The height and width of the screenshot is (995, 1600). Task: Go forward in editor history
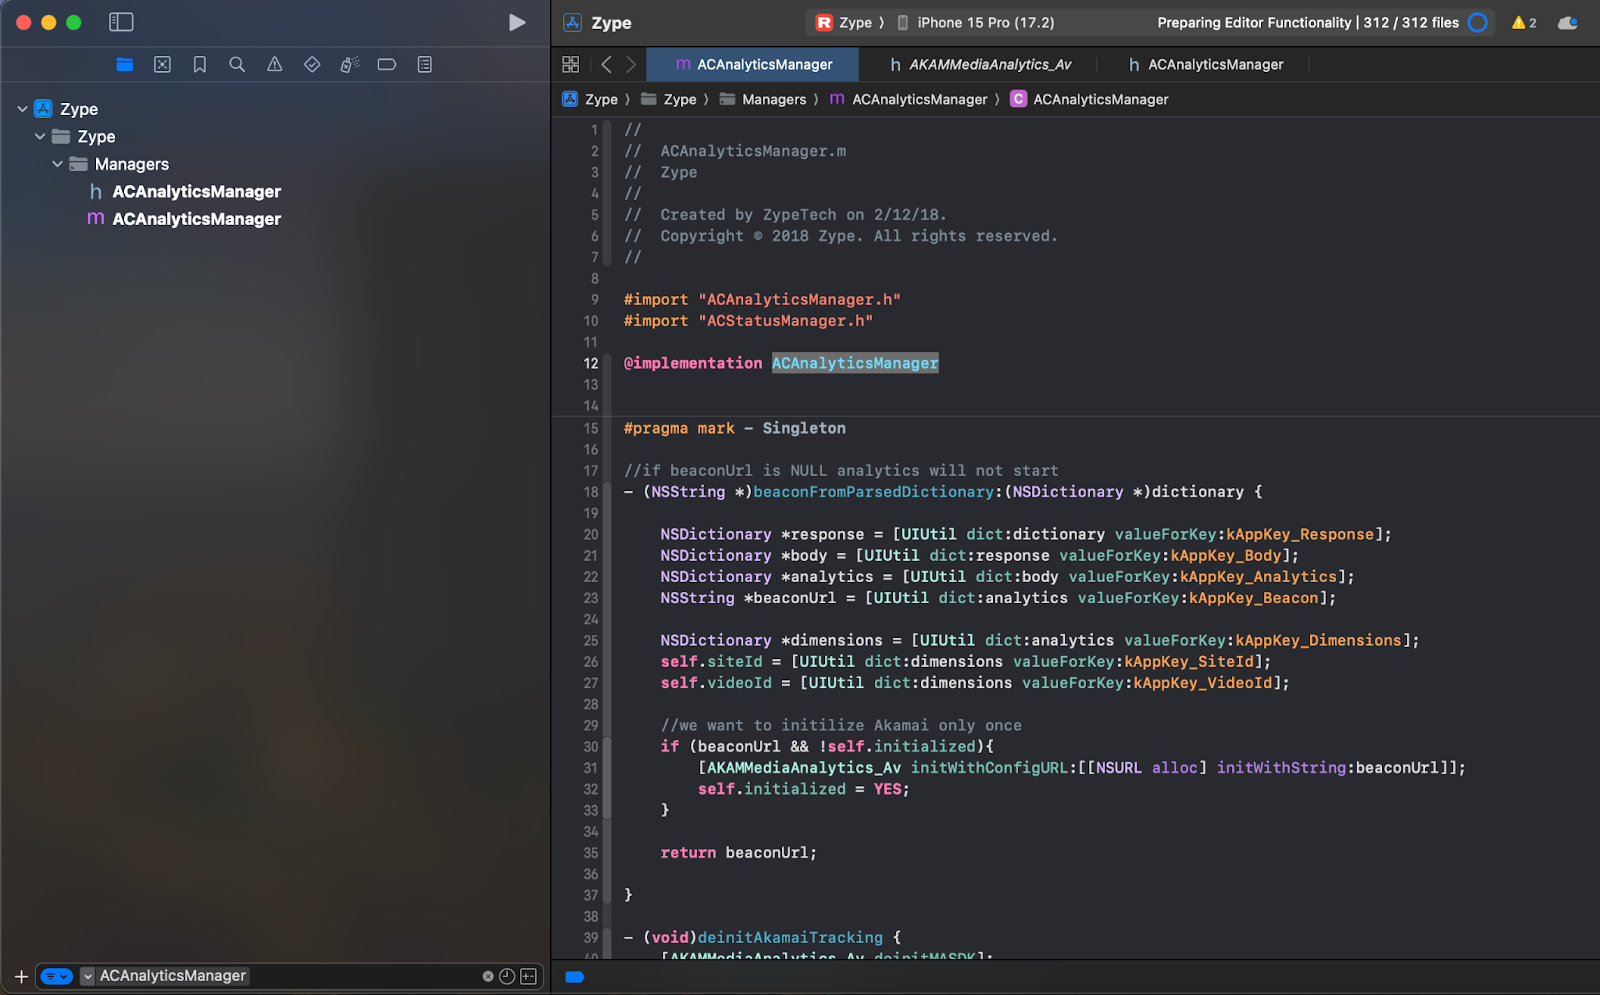coord(631,64)
